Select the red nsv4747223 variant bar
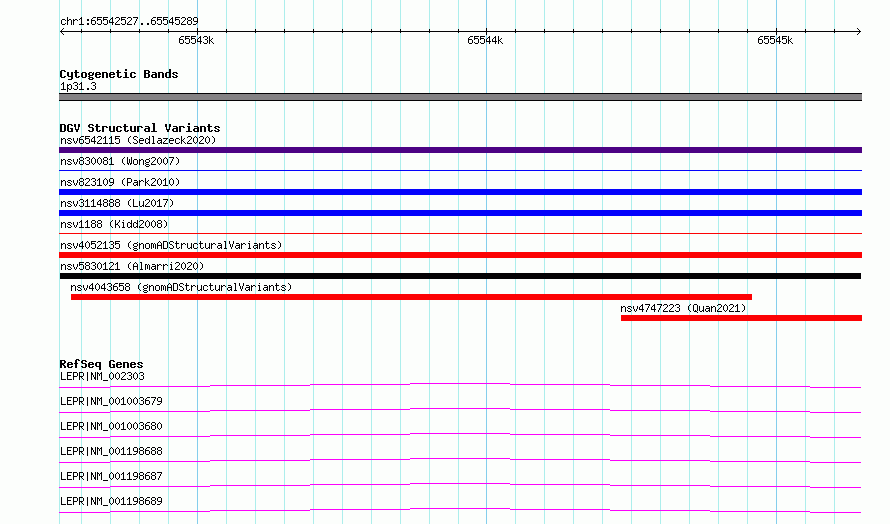The height and width of the screenshot is (524, 890). pos(741,318)
